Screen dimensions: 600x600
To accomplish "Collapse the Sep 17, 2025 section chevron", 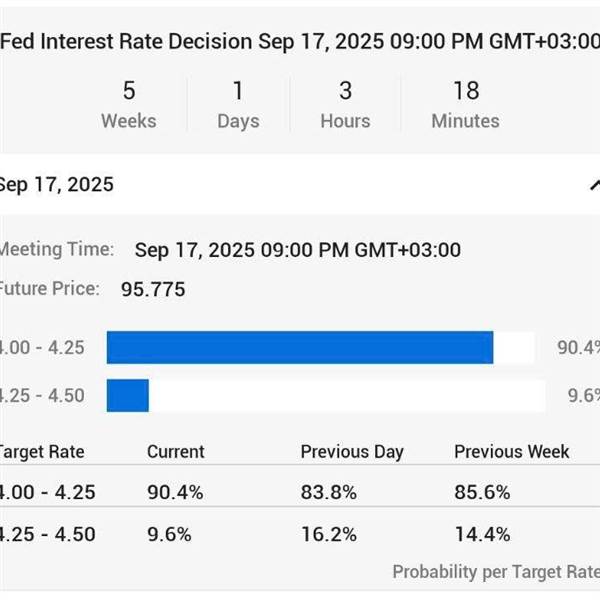I will [x=594, y=184].
